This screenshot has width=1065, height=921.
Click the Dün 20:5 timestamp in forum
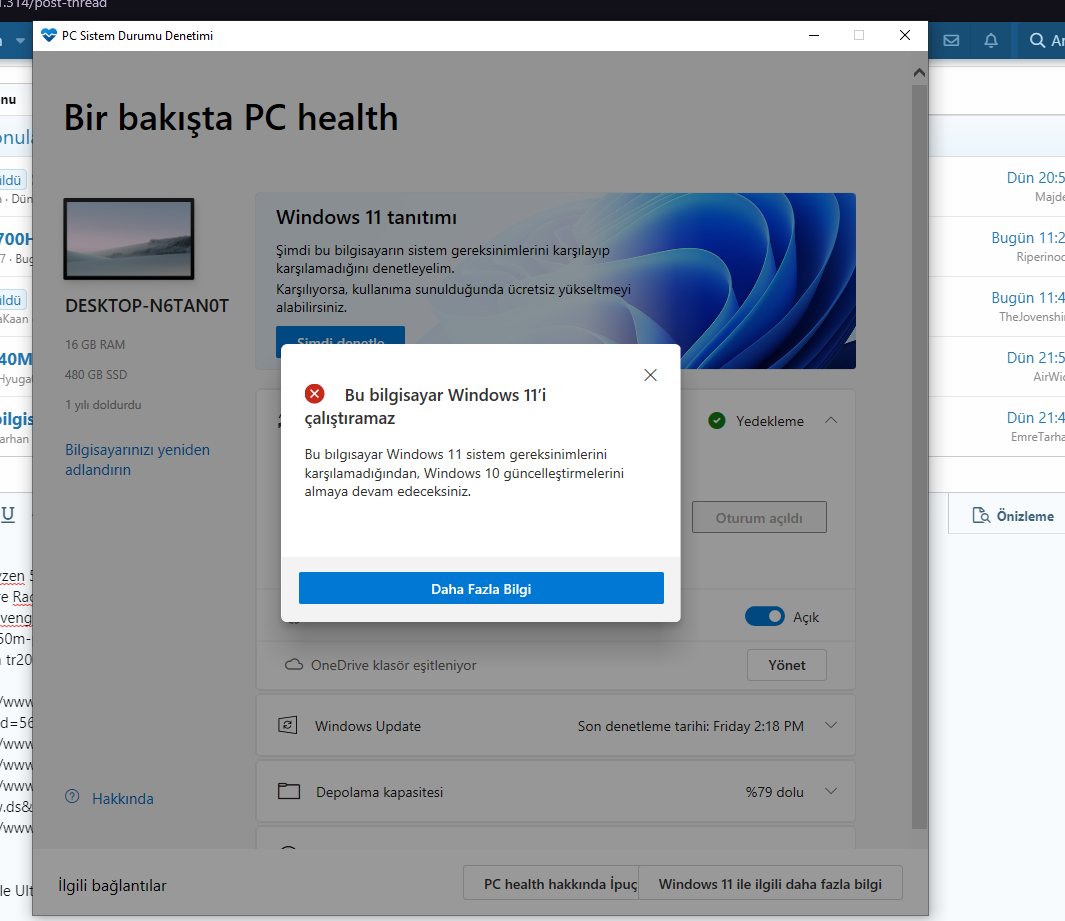(x=1035, y=177)
